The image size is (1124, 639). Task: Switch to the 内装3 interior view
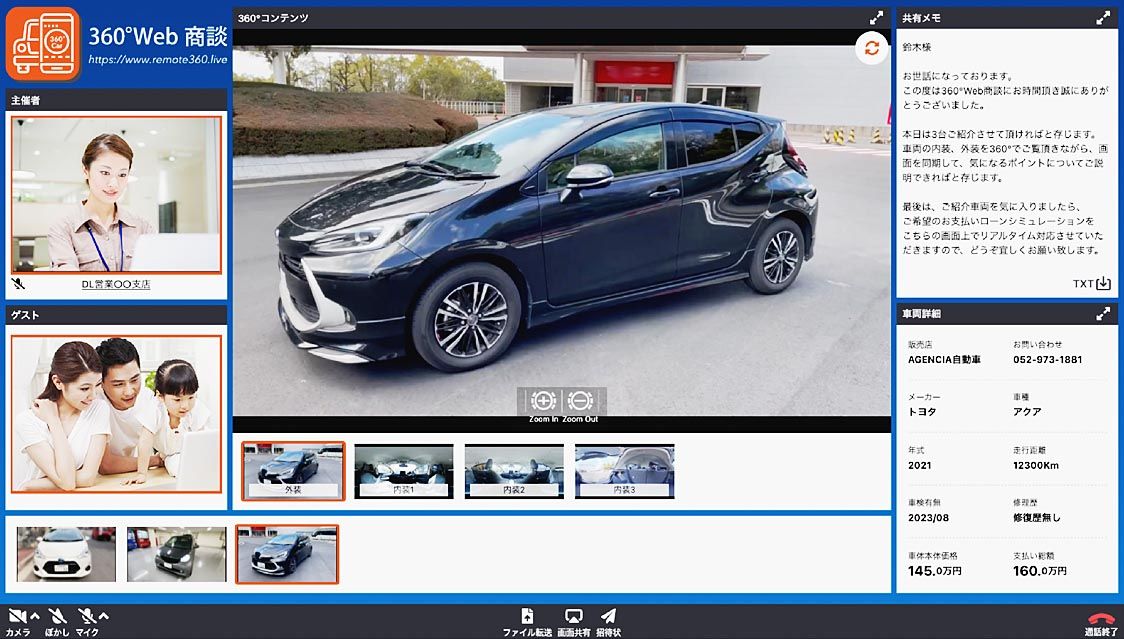pos(624,471)
